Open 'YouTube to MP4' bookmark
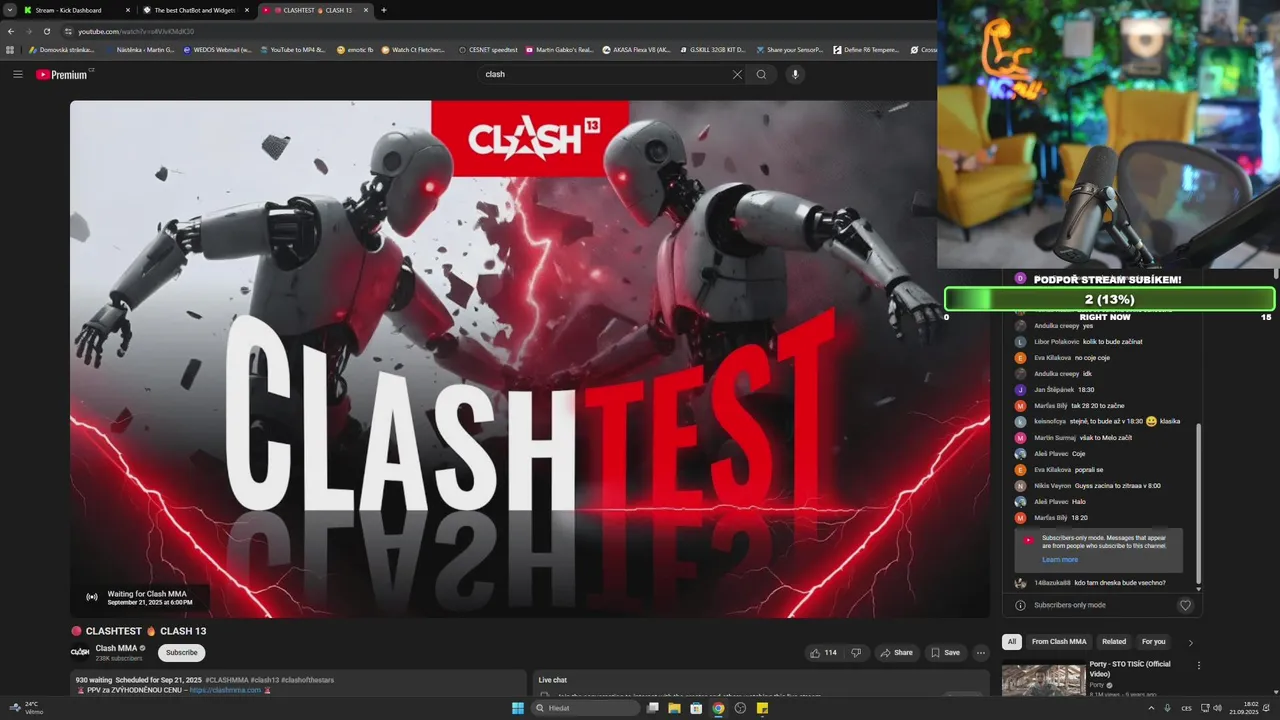1280x720 pixels. click(291, 49)
